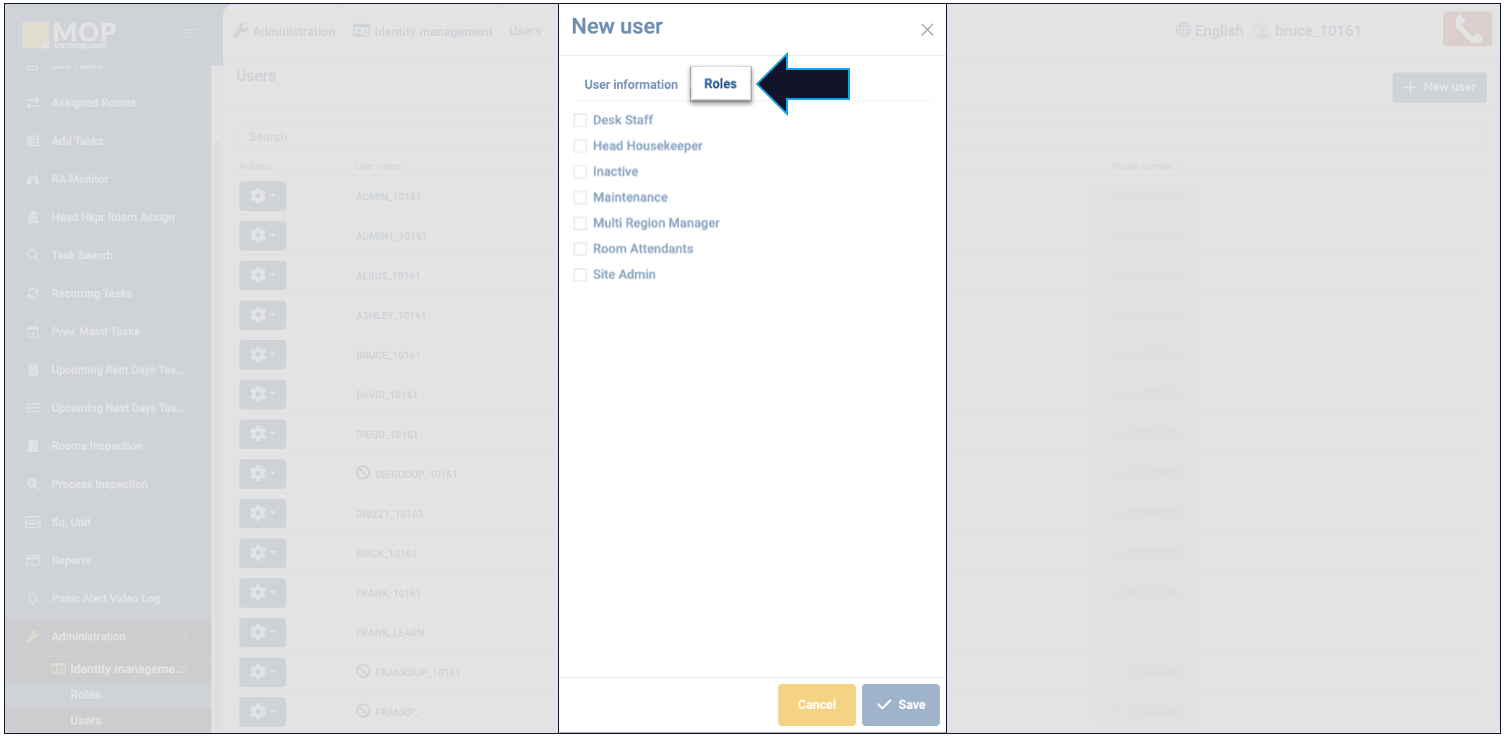Click the Administration wrench icon in sidebar
The height and width of the screenshot is (739, 1506).
click(33, 637)
